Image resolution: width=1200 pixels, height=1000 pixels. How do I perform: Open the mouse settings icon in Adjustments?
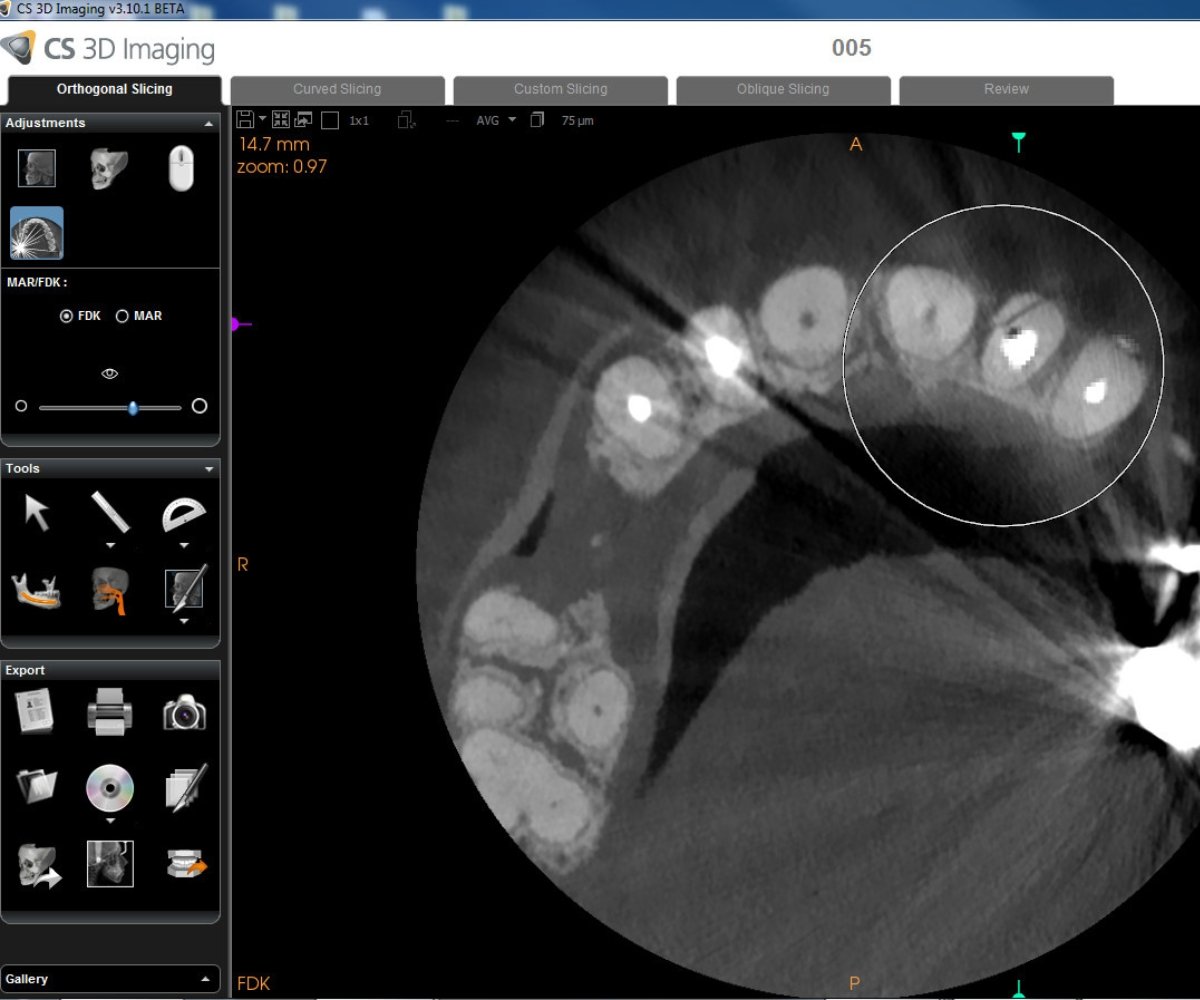(x=180, y=168)
